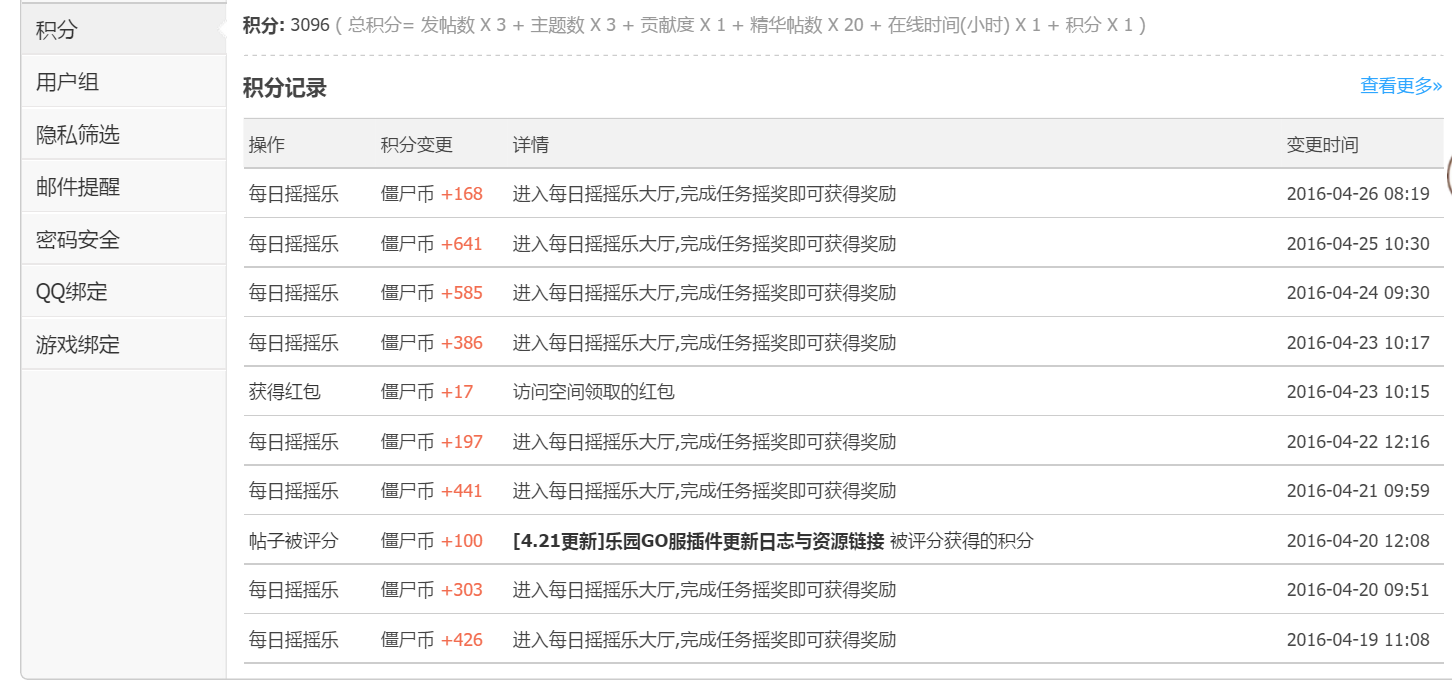The height and width of the screenshot is (690, 1452).
Task: Open the 用户组 settings section
Action: tap(67, 82)
